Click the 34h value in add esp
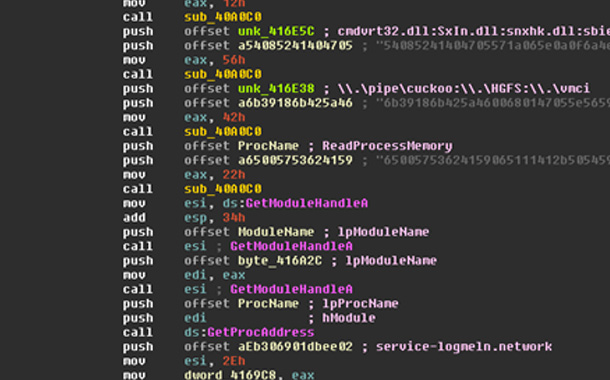The width and height of the screenshot is (610, 380). 234,218
